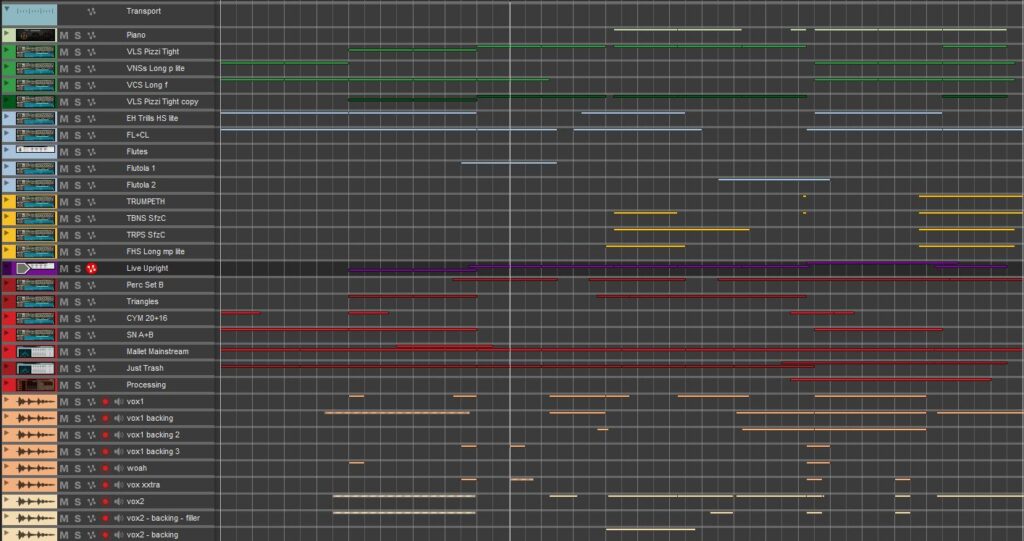1024x541 pixels.
Task: Select the Transport track icon
Action: click(x=35, y=12)
